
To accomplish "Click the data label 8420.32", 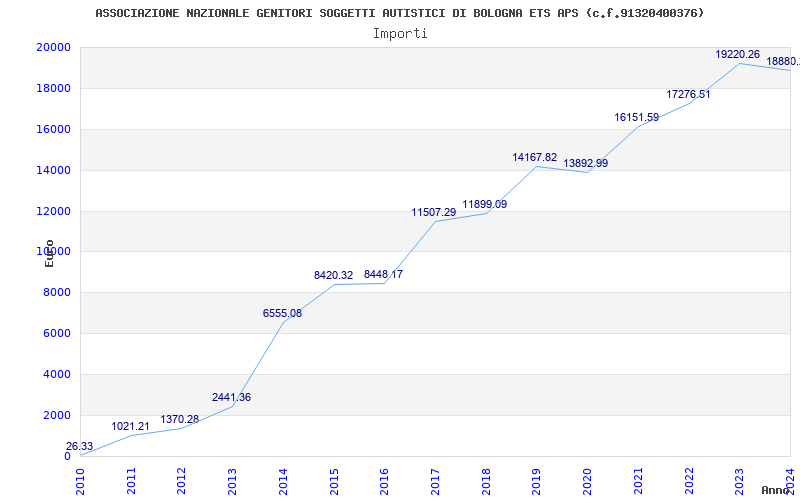I will [x=333, y=276].
